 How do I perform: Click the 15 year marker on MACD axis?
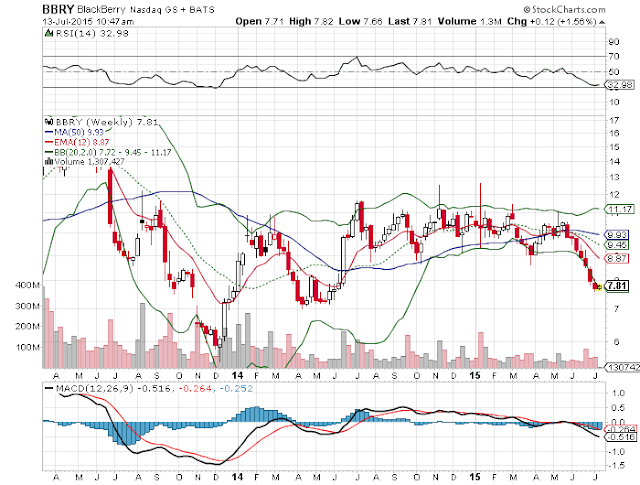pos(475,476)
